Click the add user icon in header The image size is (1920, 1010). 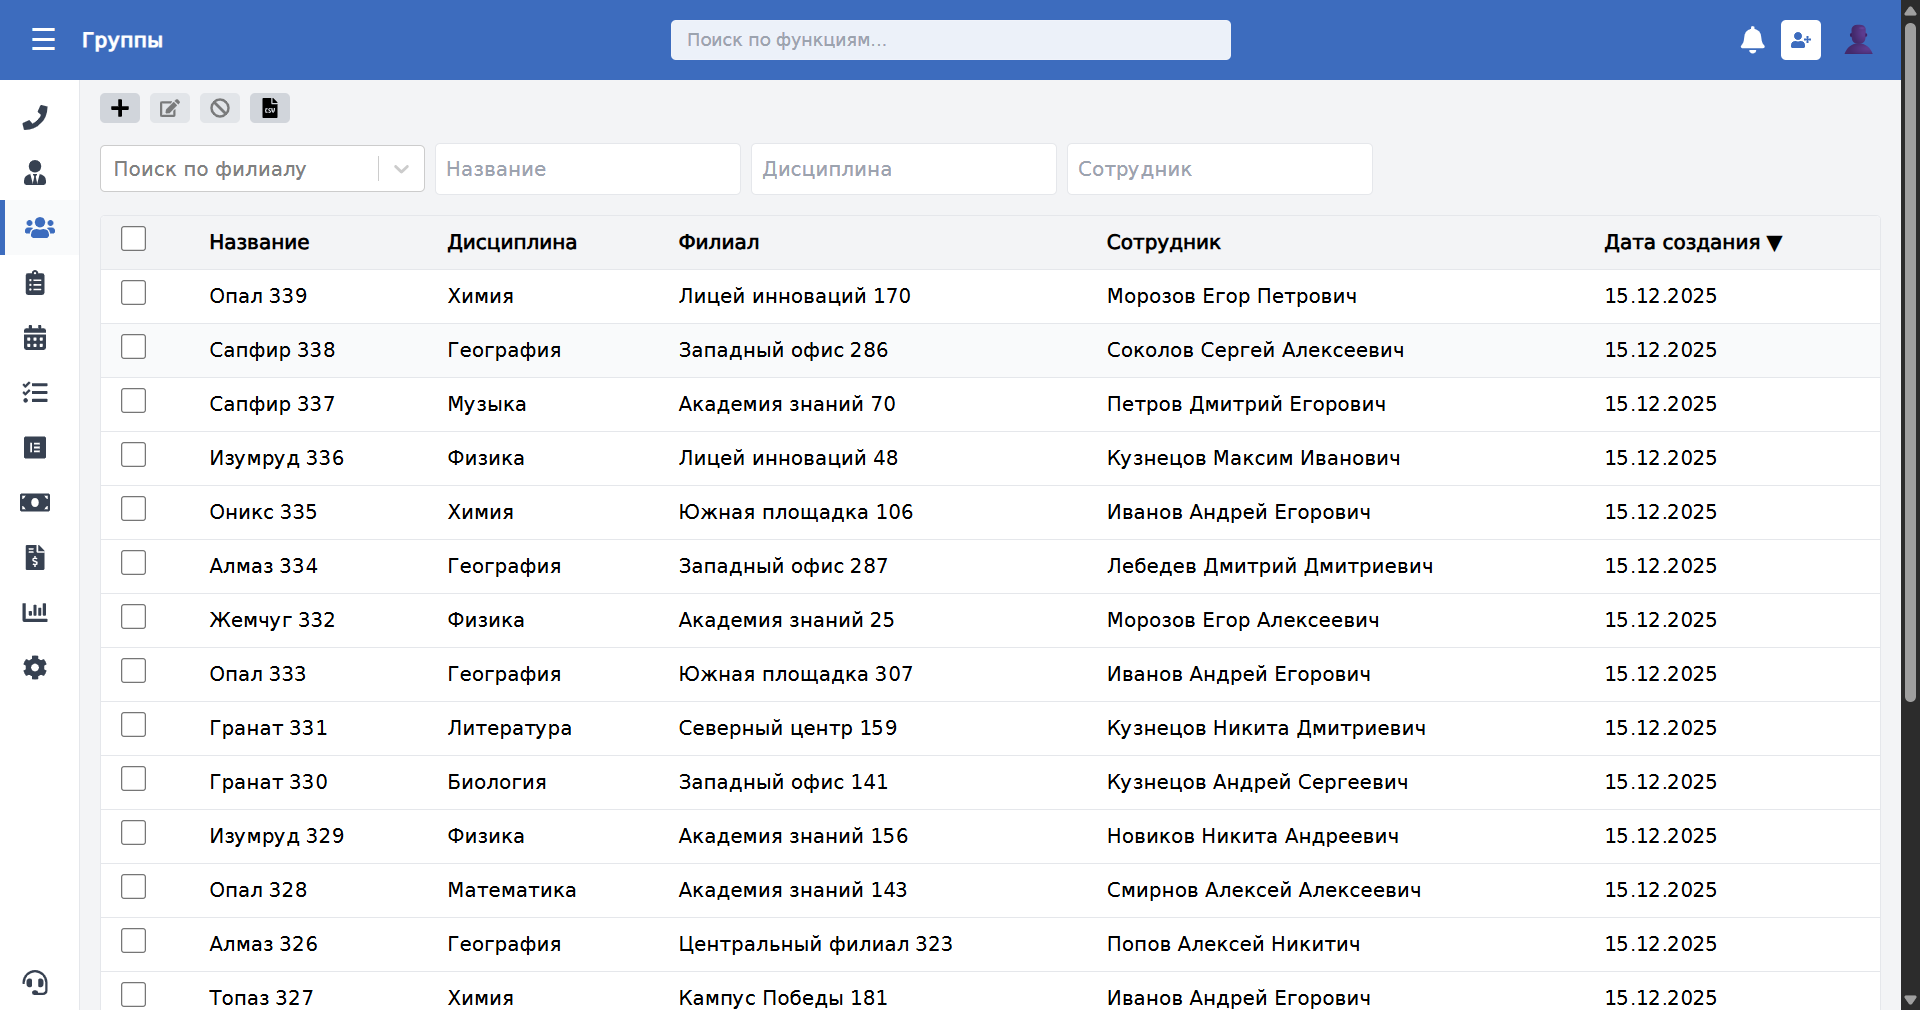(x=1800, y=40)
